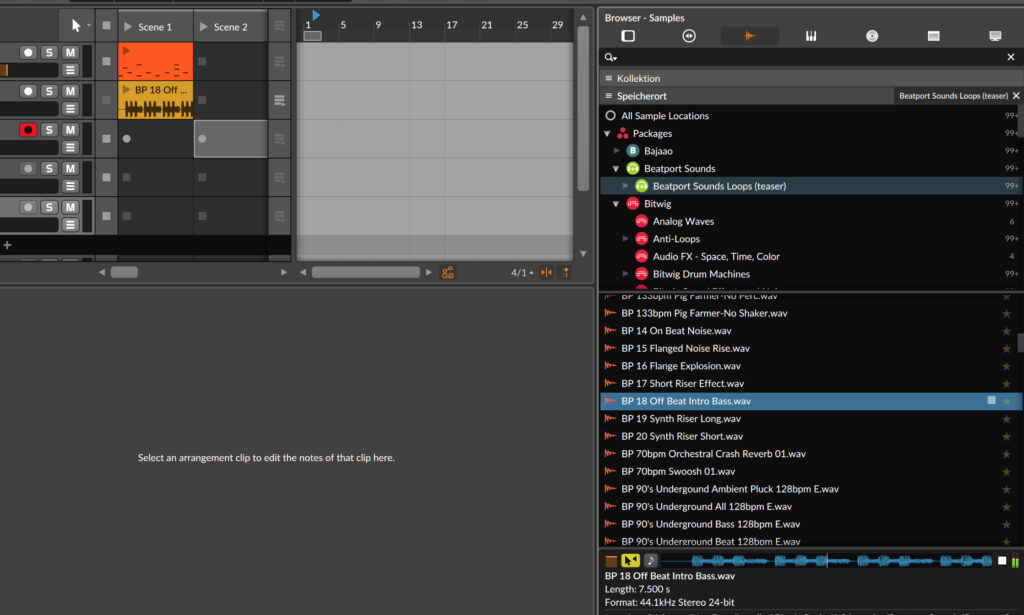Select the Scene 1 header label
This screenshot has height=615, width=1024.
pyautogui.click(x=155, y=27)
